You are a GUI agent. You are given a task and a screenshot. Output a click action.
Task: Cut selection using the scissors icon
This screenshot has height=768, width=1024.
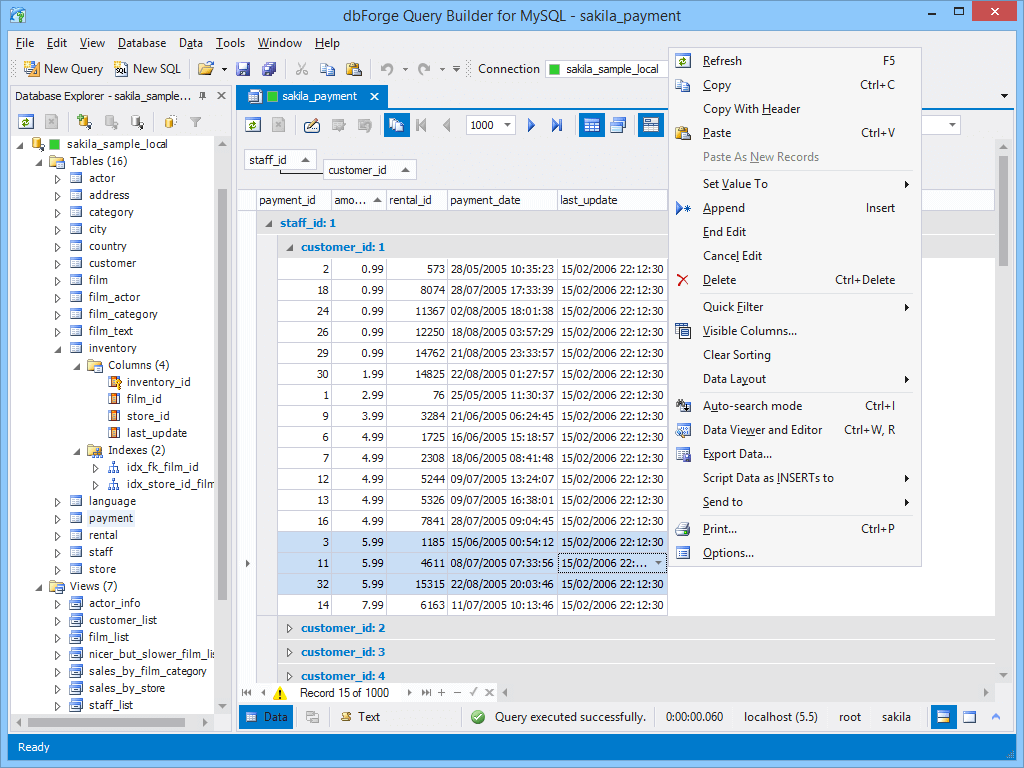pyautogui.click(x=302, y=69)
